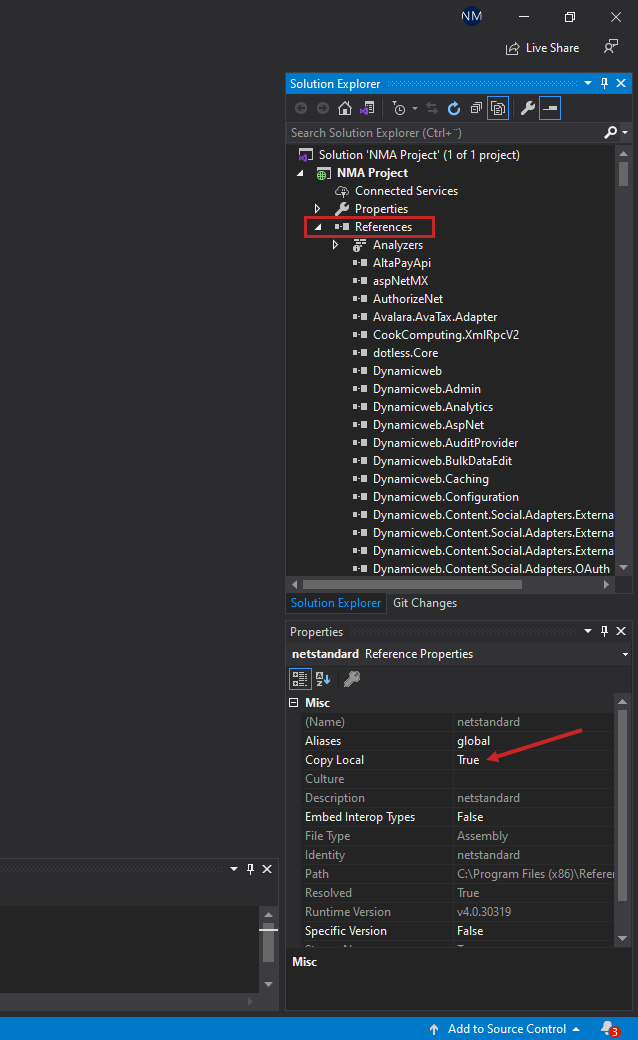This screenshot has width=638, height=1040.
Task: Click the Refresh icon in Solution Explorer toolbar
Action: (454, 108)
